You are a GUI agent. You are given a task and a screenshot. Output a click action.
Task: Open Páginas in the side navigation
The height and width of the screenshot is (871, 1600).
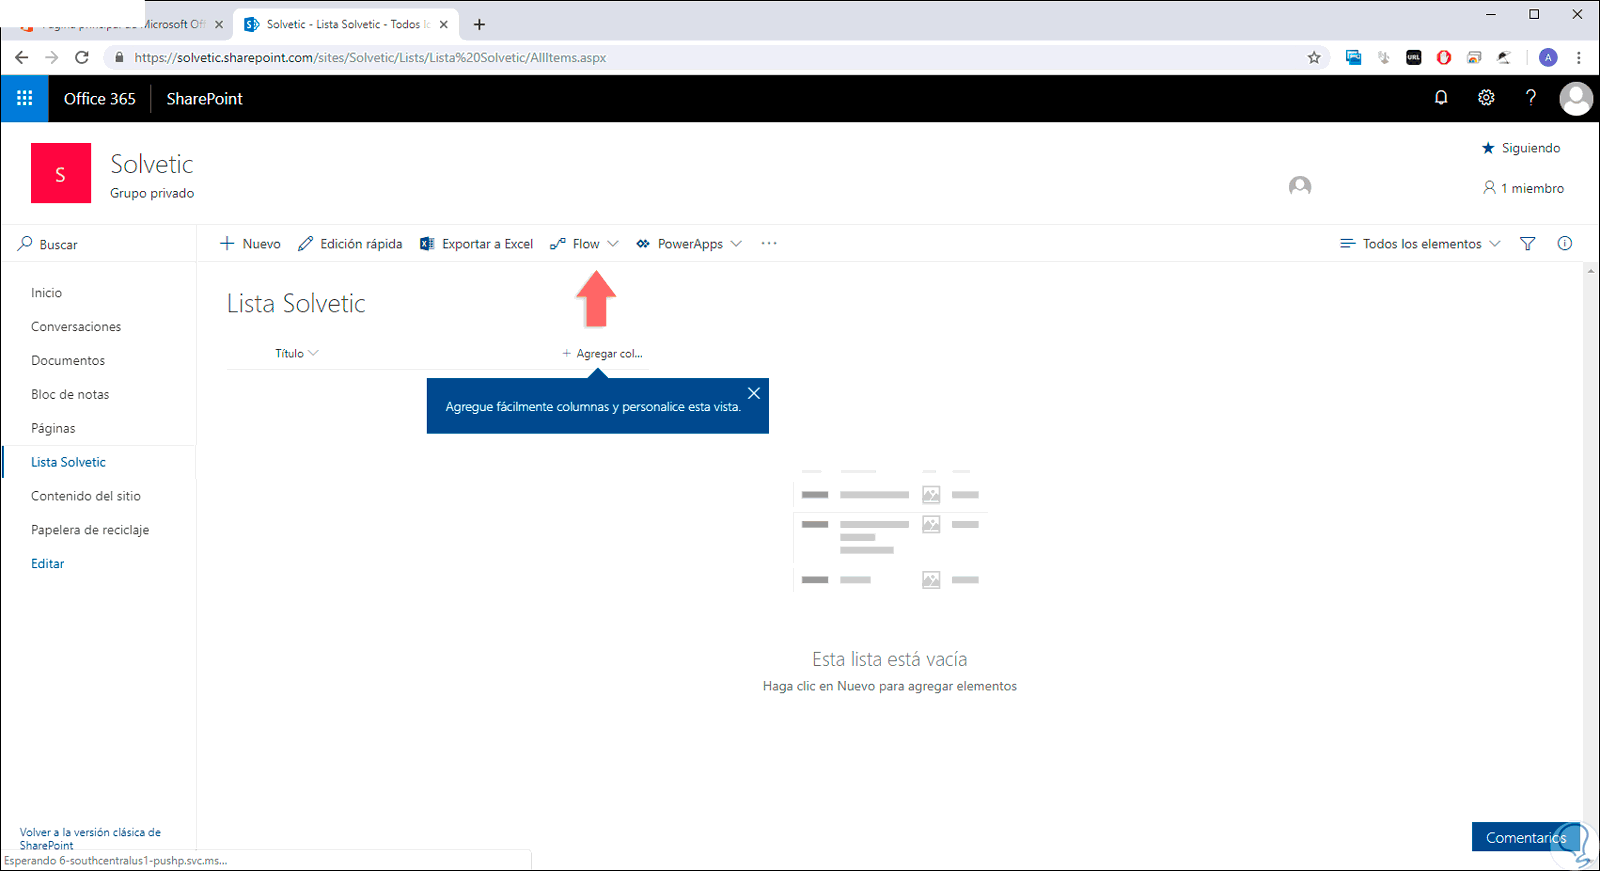click(53, 429)
